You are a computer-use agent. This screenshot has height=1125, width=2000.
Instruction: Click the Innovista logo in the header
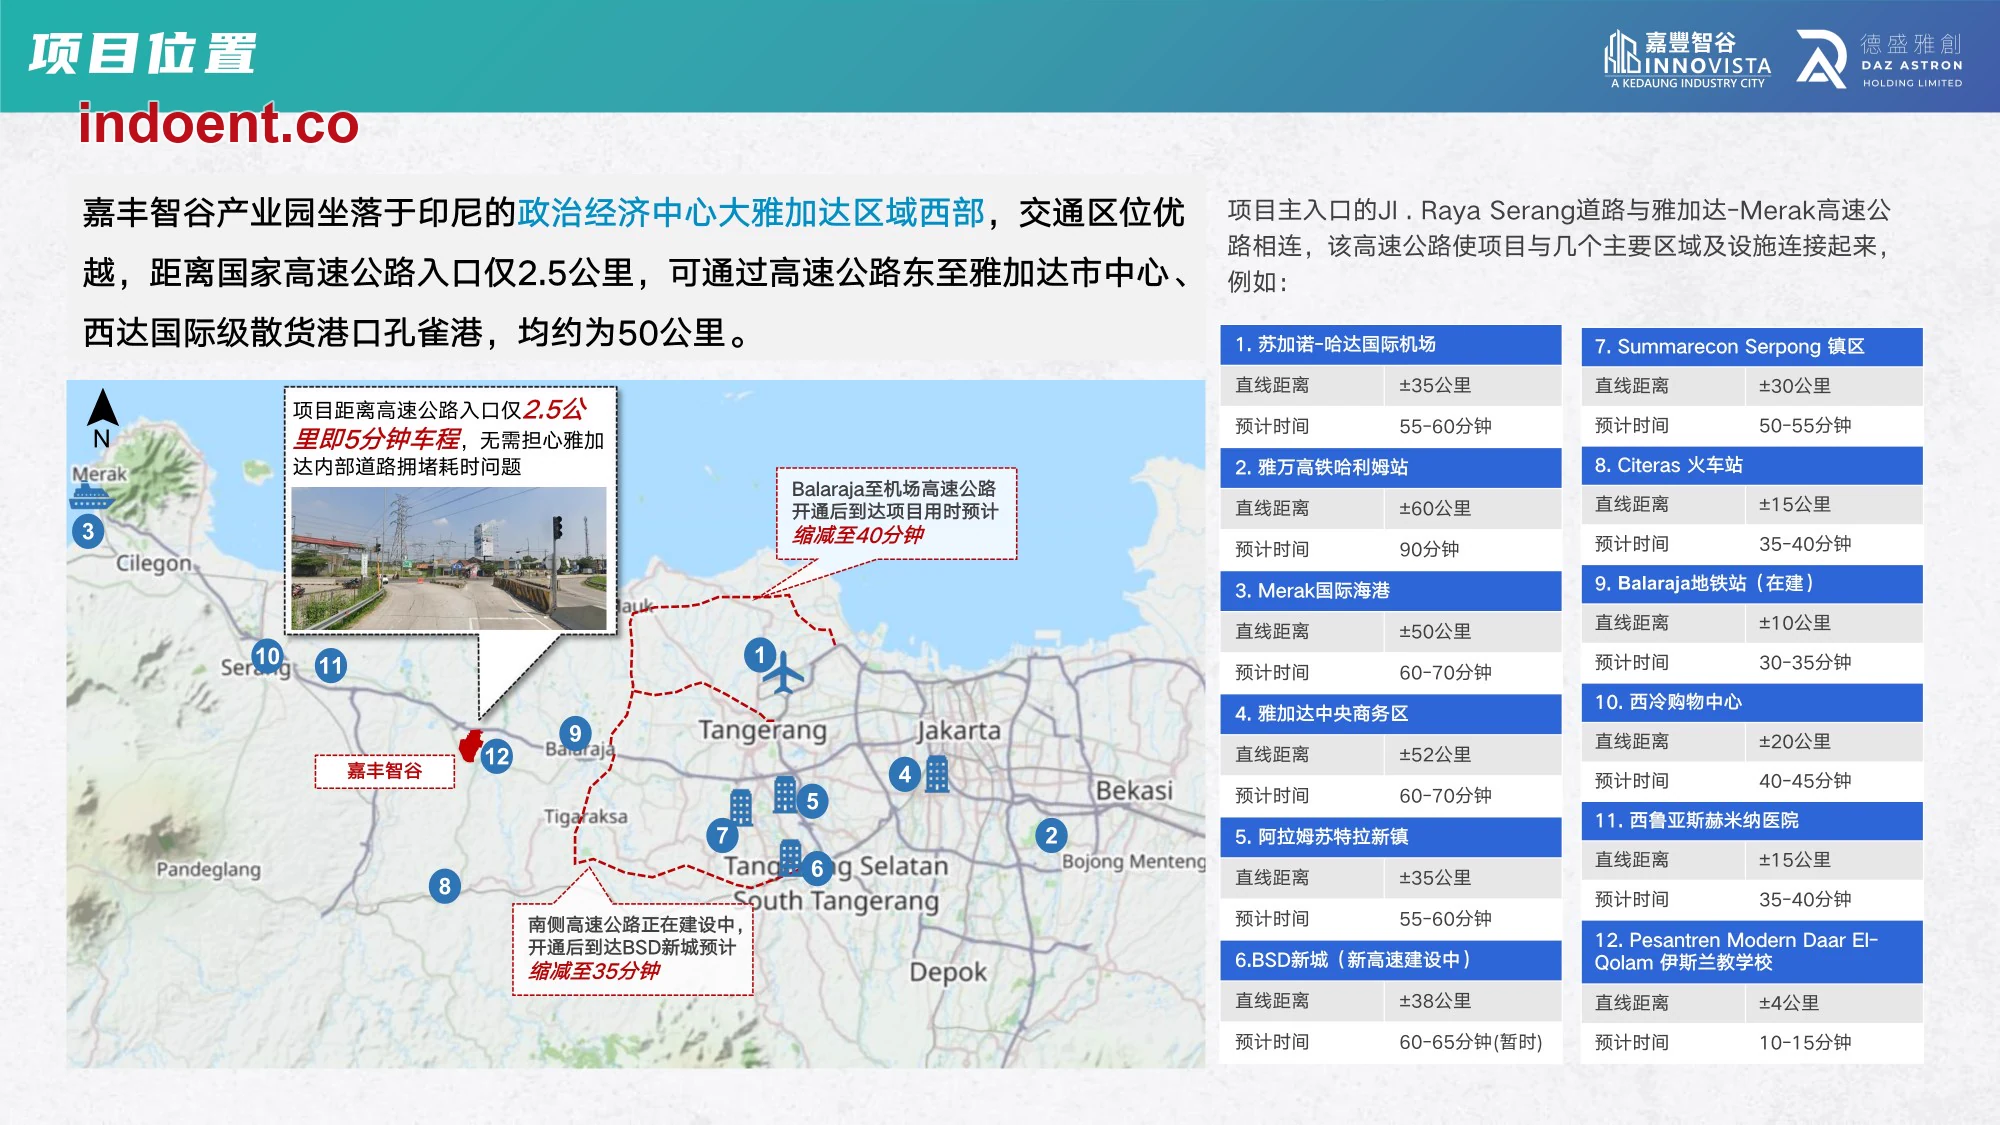1688,59
